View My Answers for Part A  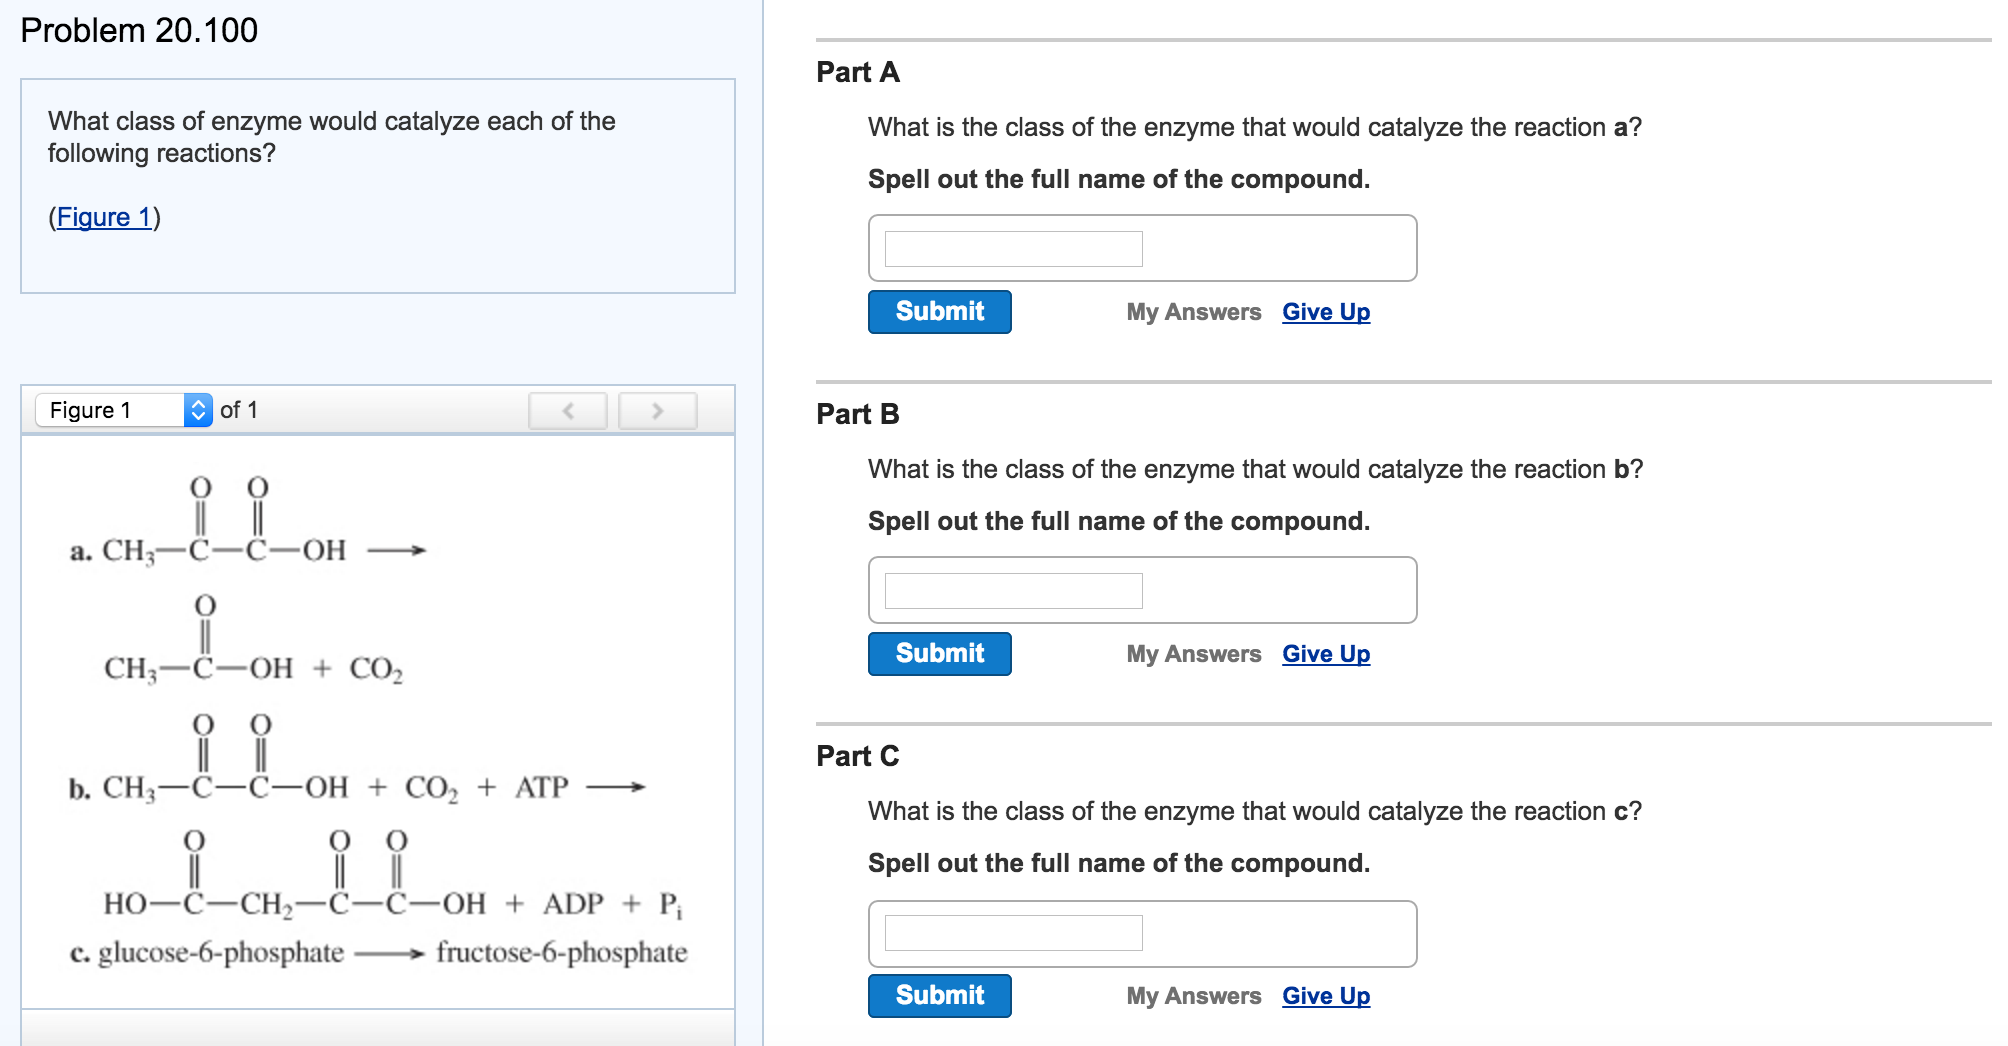coord(1193,312)
